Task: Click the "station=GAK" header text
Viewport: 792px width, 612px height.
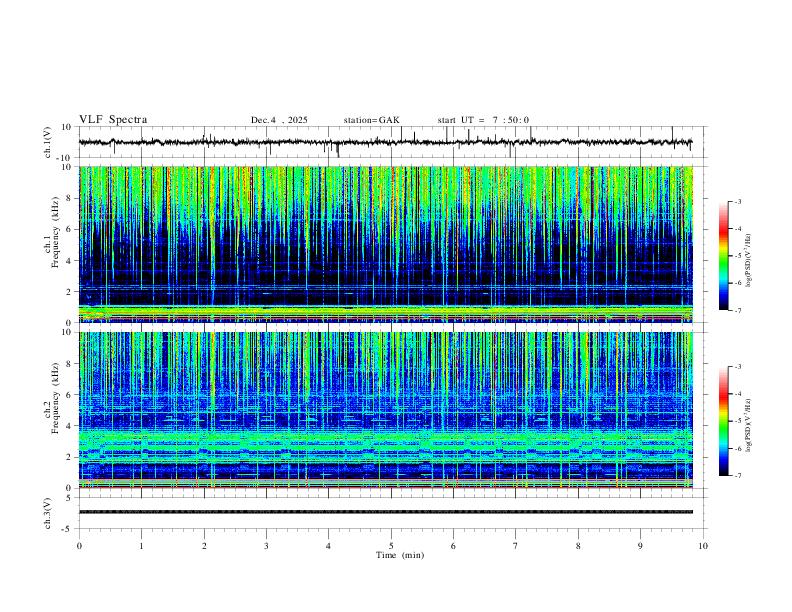Action: pos(371,120)
